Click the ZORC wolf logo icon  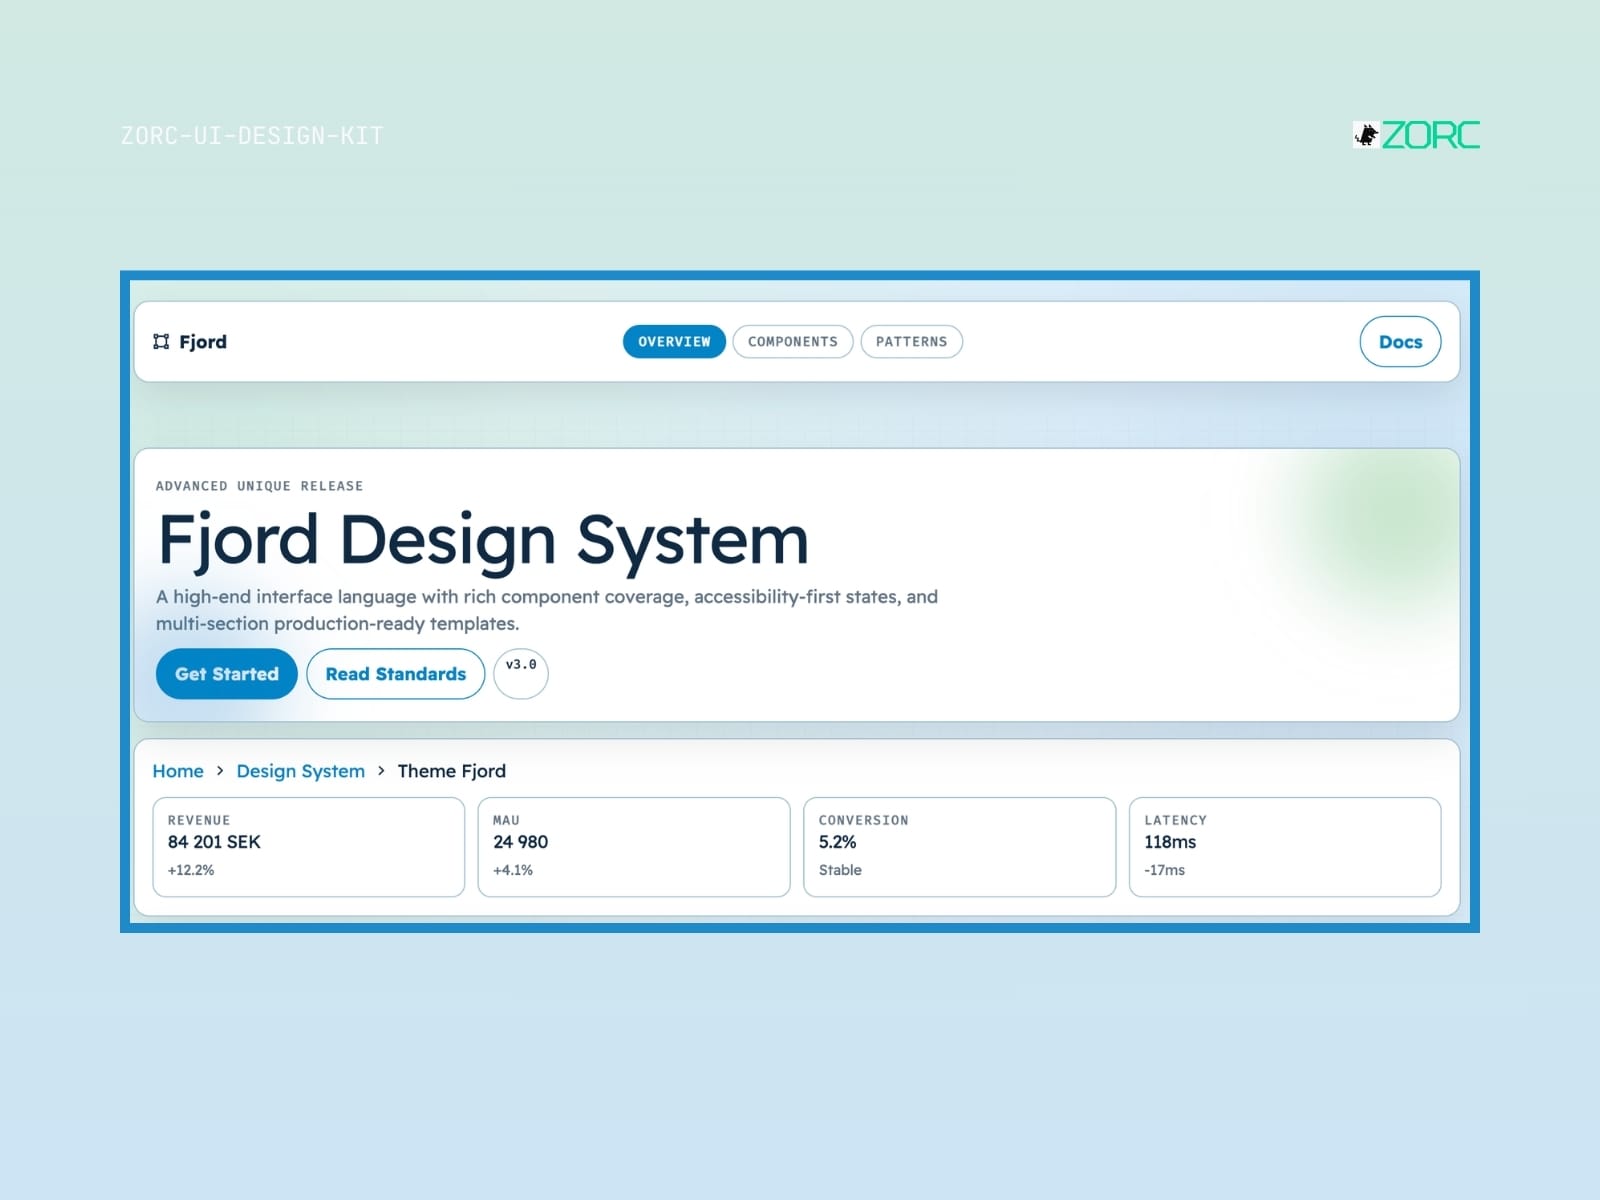point(1366,135)
